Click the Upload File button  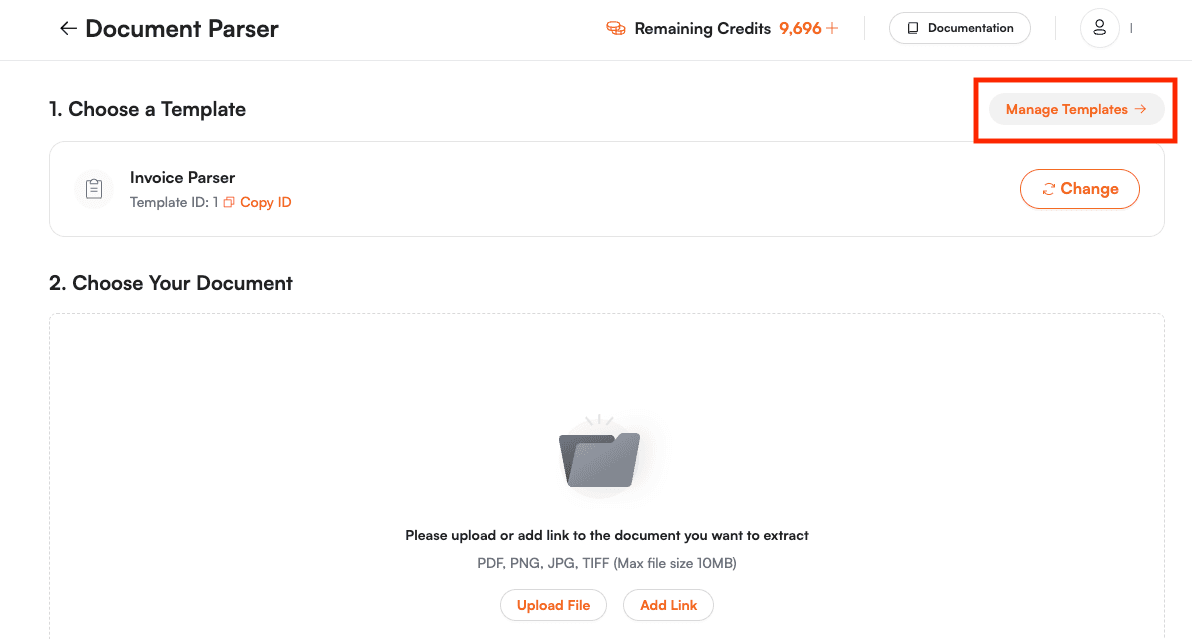point(553,605)
